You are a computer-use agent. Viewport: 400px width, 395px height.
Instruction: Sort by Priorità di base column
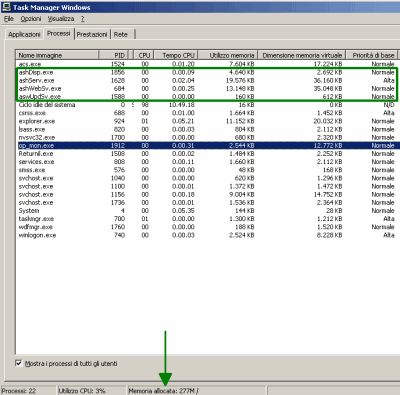(372, 55)
